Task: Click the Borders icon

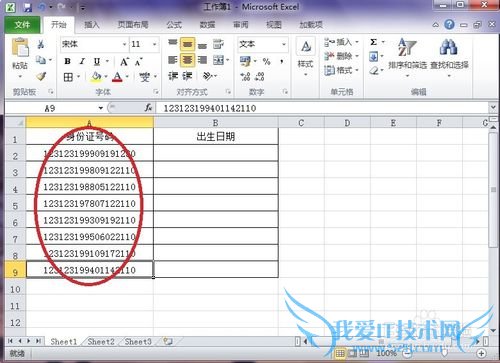Action: coord(68,77)
